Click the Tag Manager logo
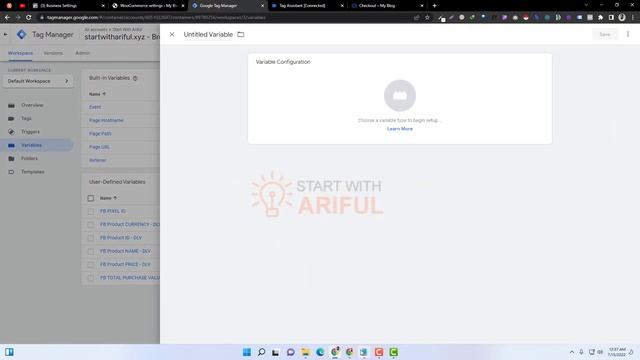 pyautogui.click(x=22, y=35)
